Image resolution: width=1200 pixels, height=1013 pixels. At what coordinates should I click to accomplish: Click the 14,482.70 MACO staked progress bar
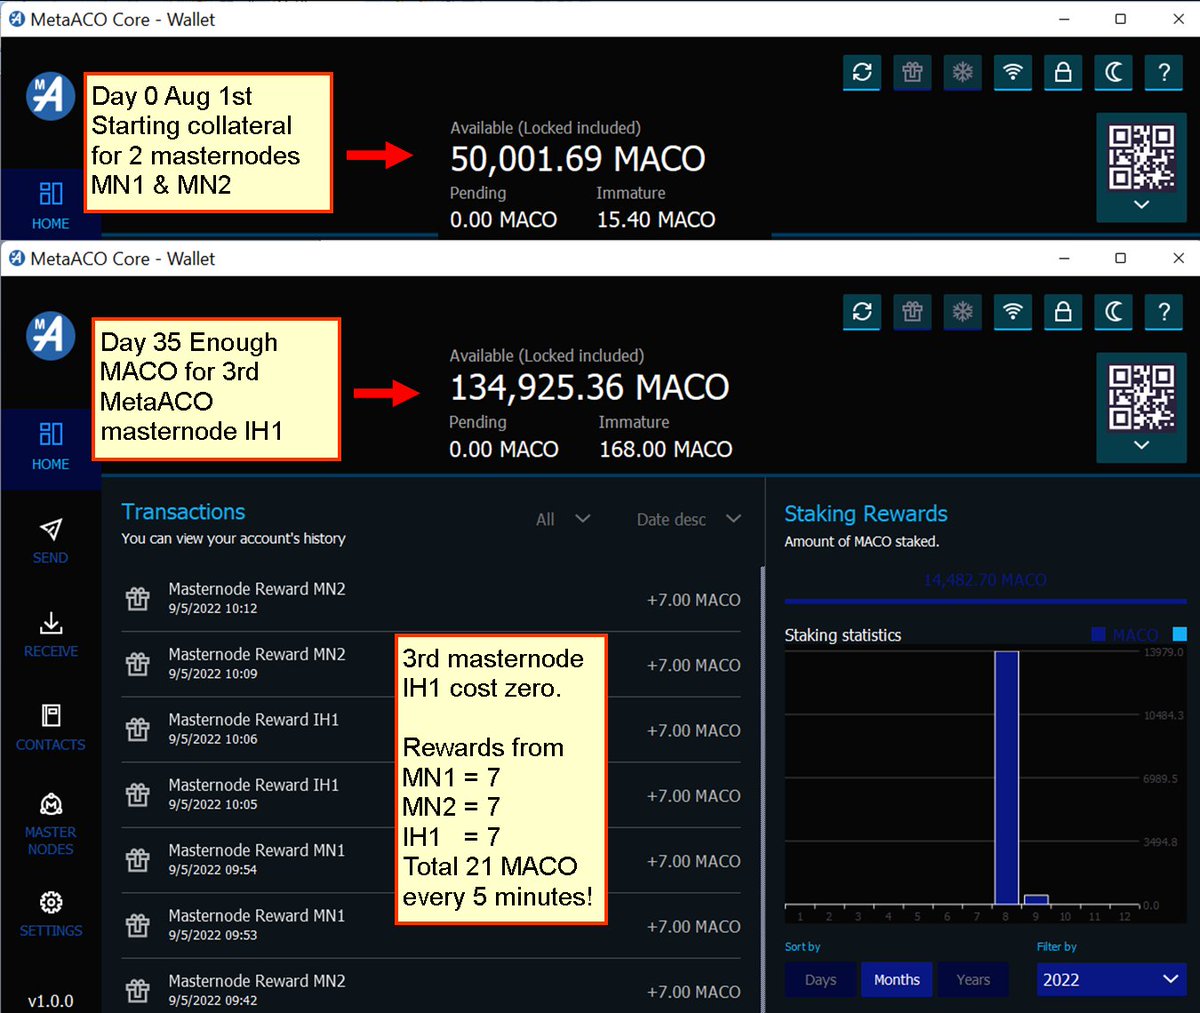[985, 601]
